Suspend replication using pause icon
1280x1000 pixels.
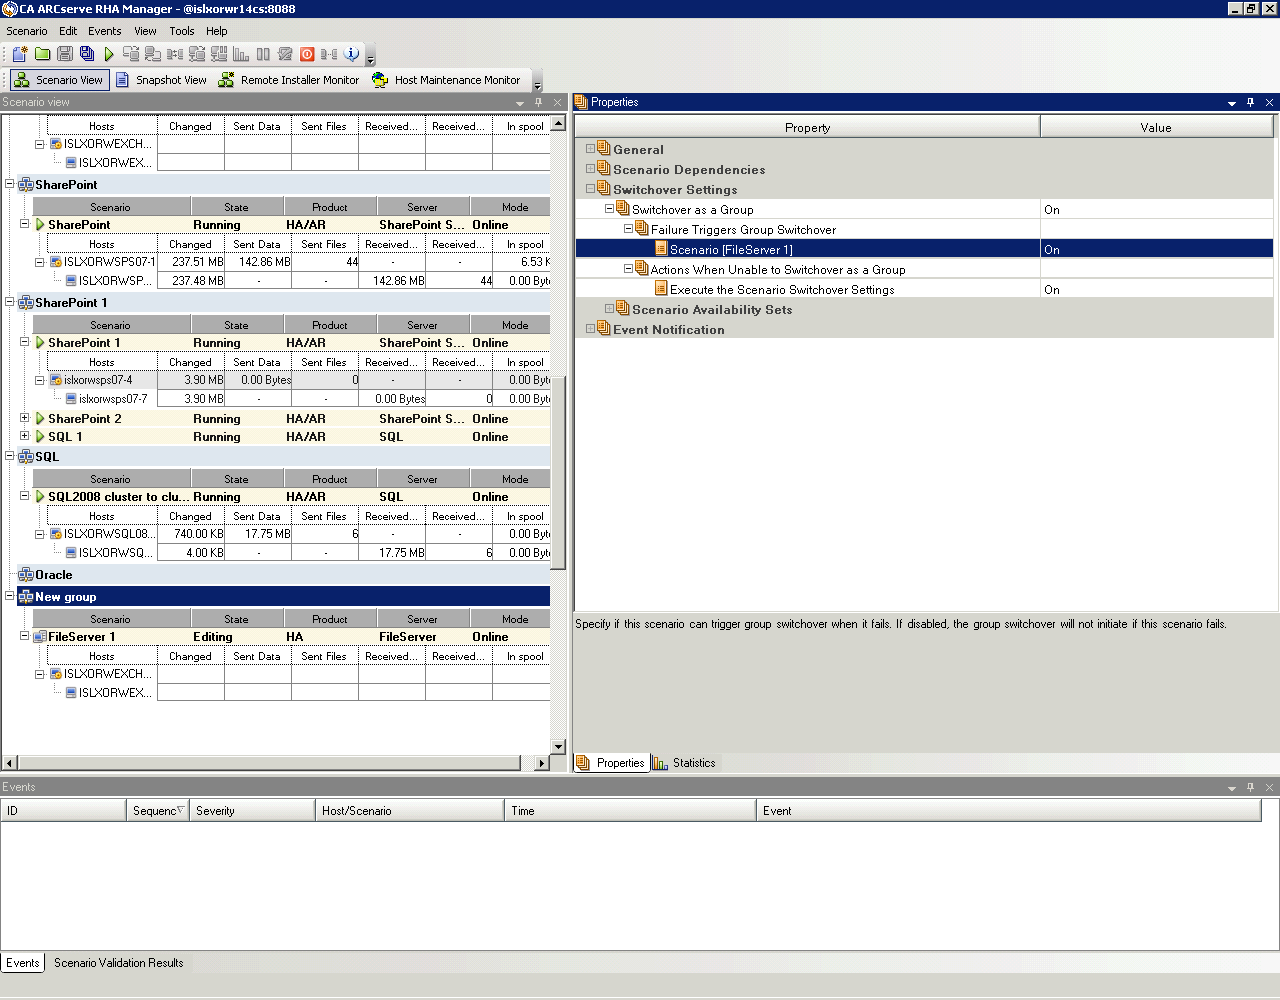(263, 53)
